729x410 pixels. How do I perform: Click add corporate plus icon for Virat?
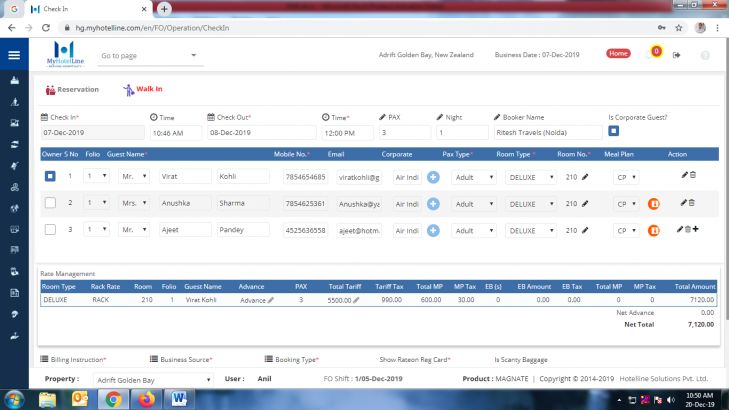pyautogui.click(x=433, y=177)
